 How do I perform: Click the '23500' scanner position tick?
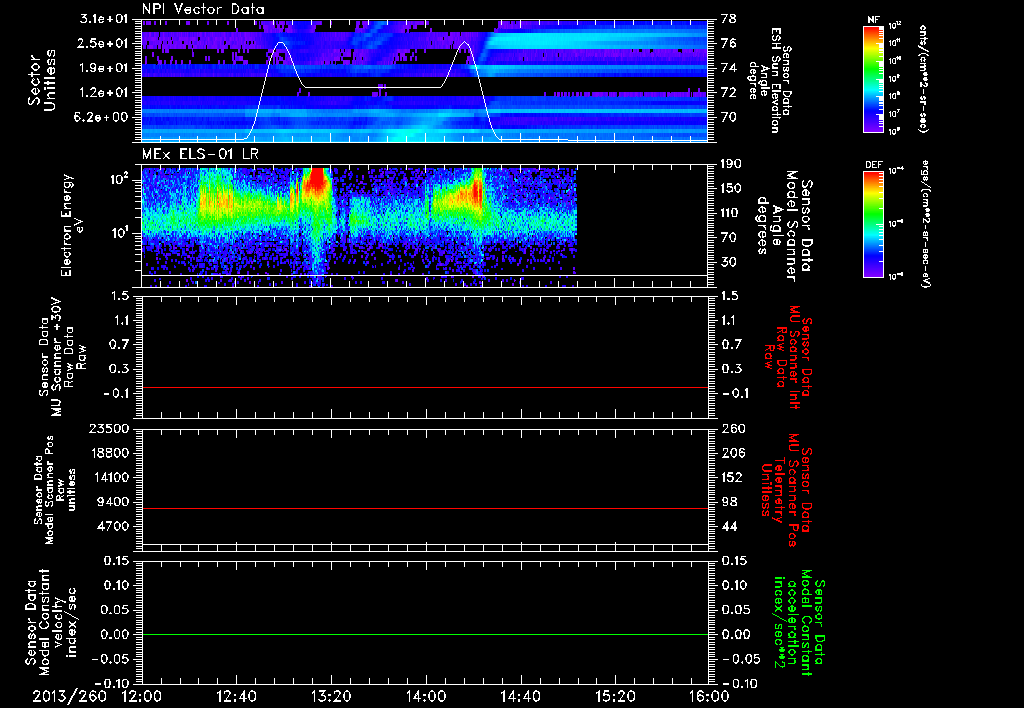pos(111,428)
